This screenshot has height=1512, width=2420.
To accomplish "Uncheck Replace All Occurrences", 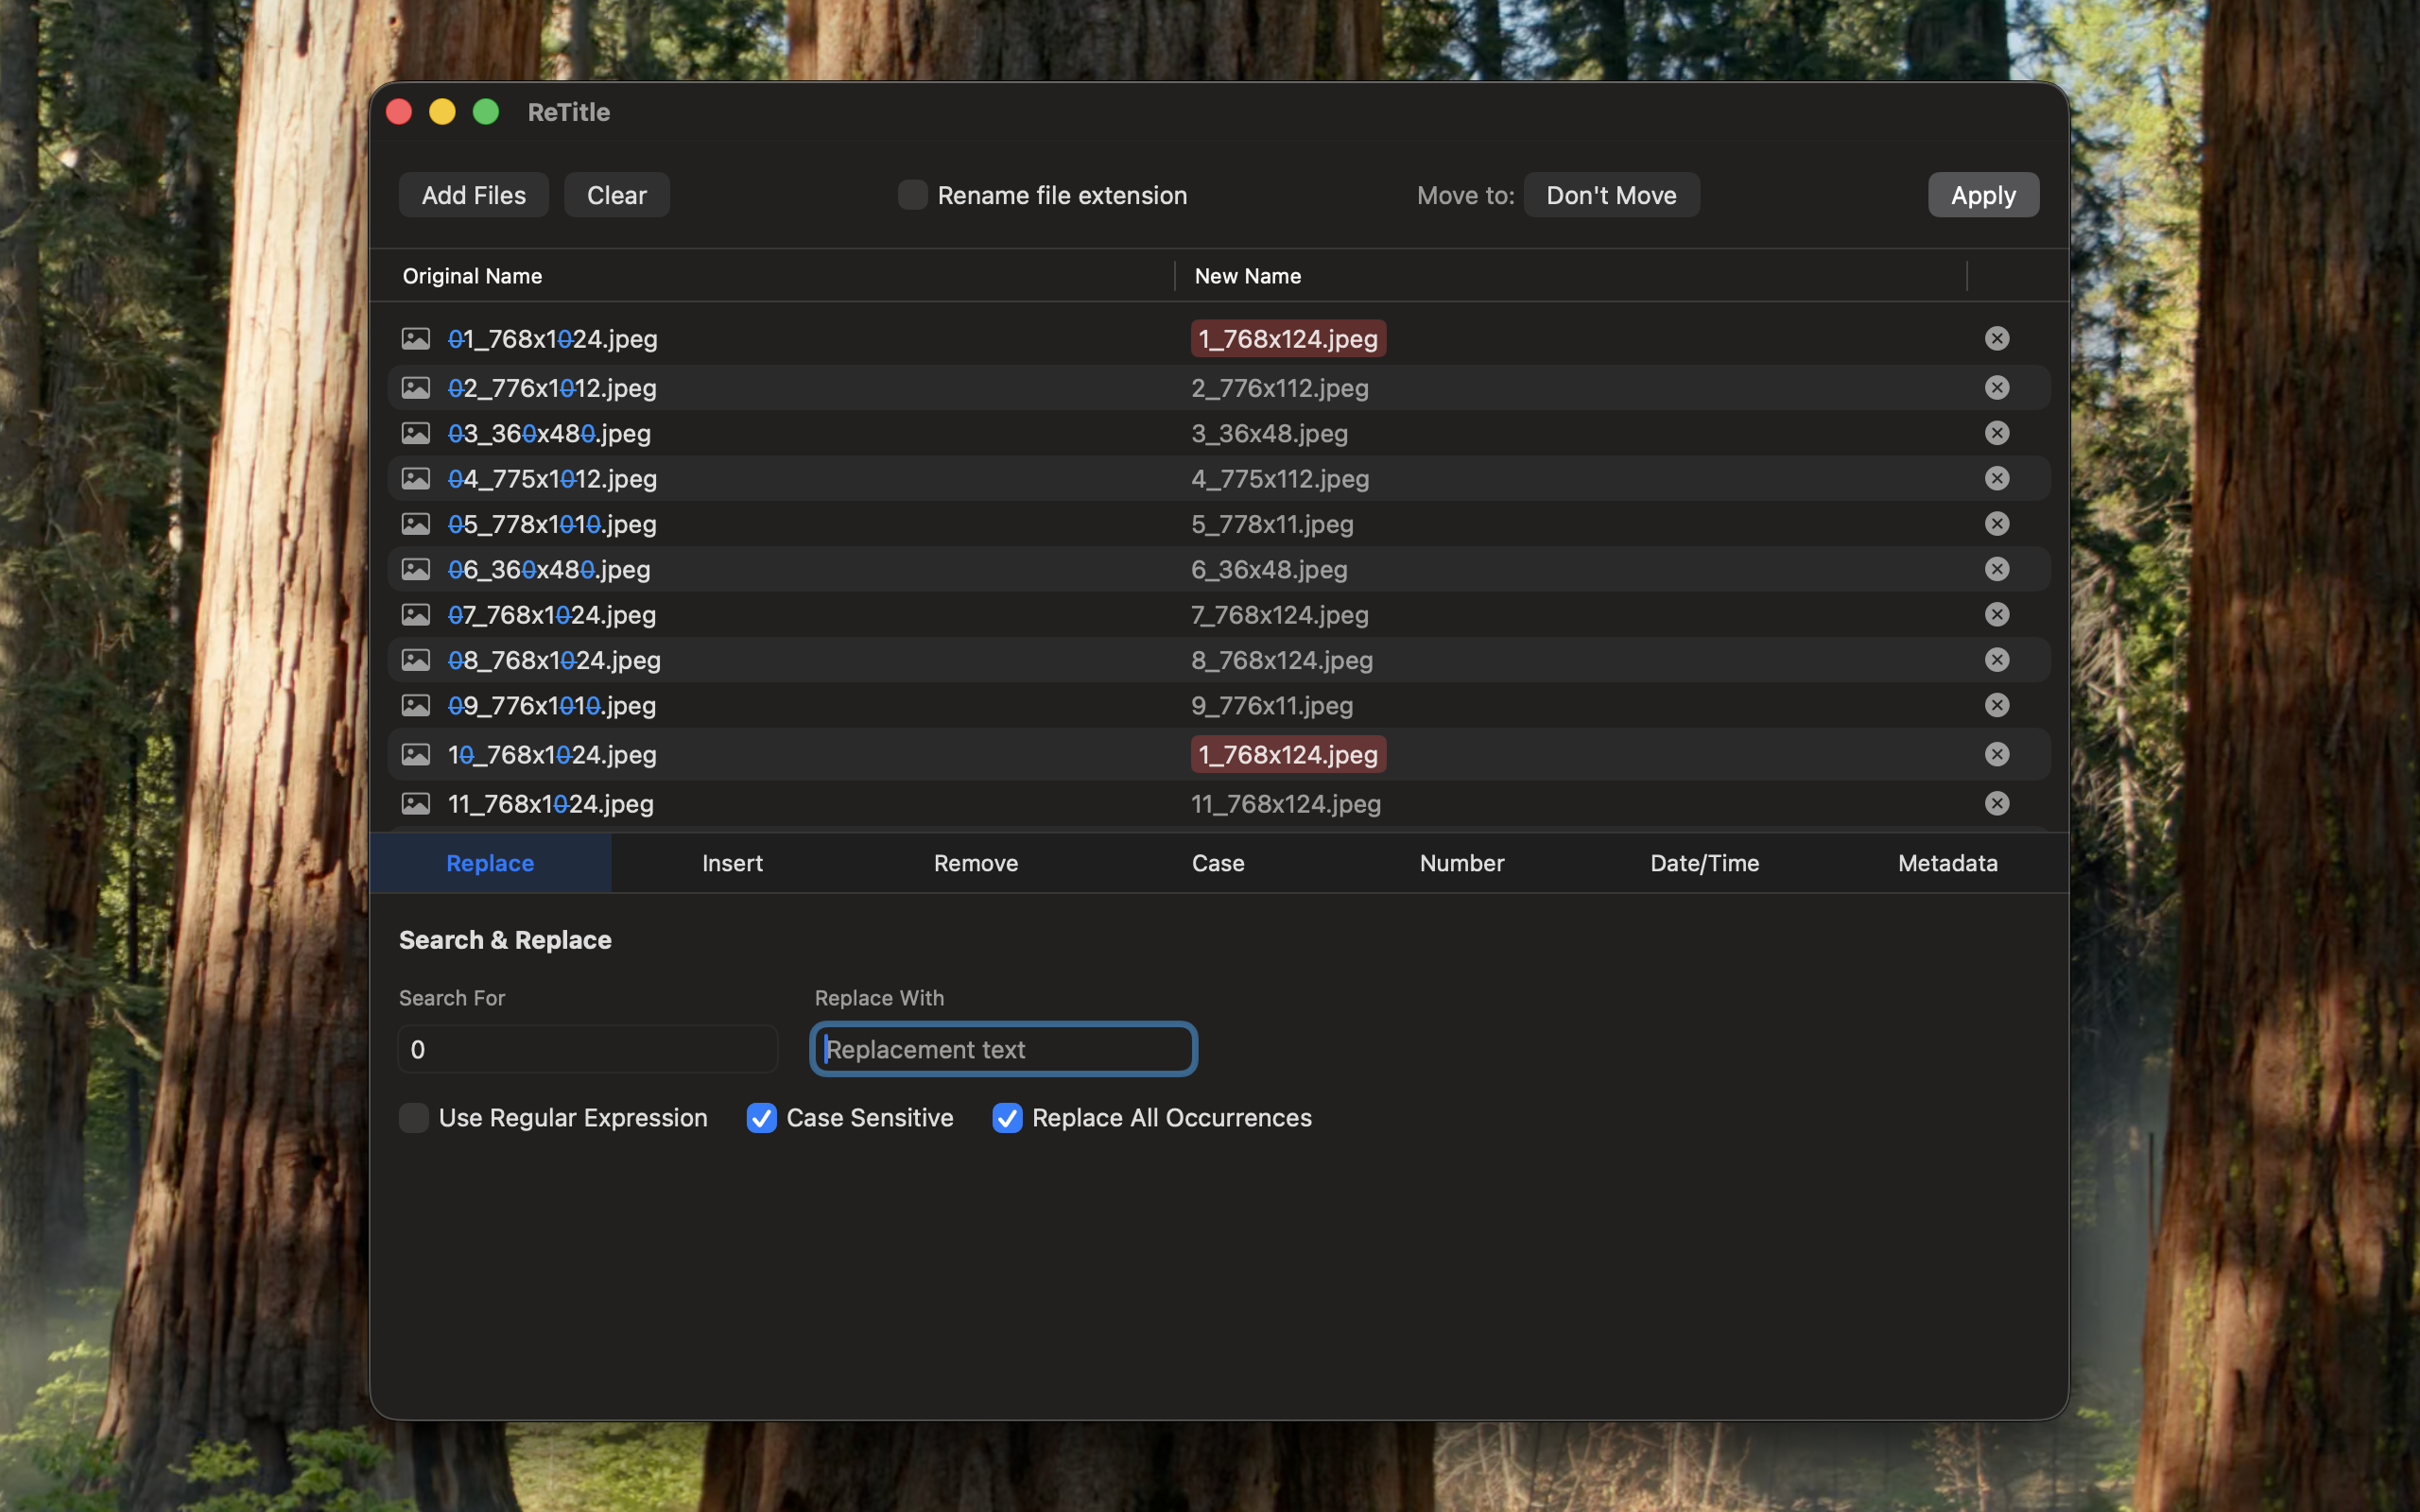I will pos(1007,1118).
